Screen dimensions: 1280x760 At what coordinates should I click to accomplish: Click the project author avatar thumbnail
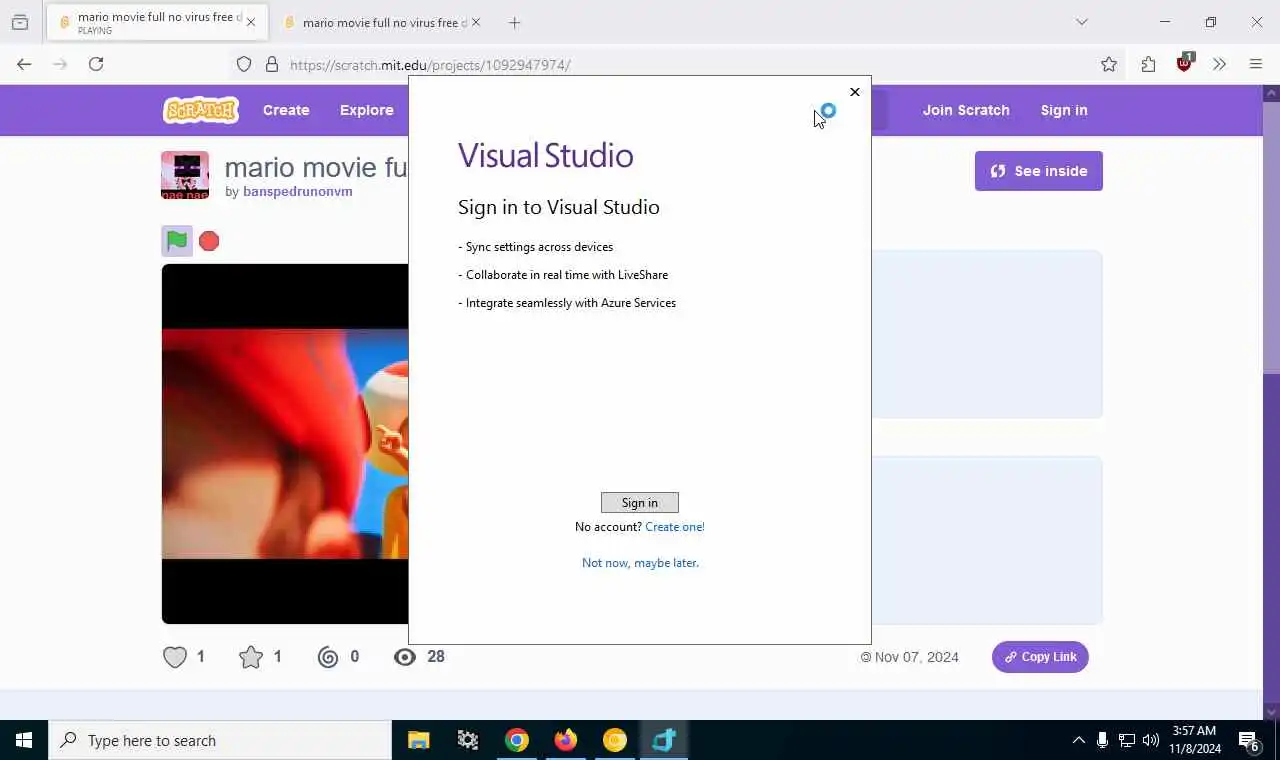[185, 175]
